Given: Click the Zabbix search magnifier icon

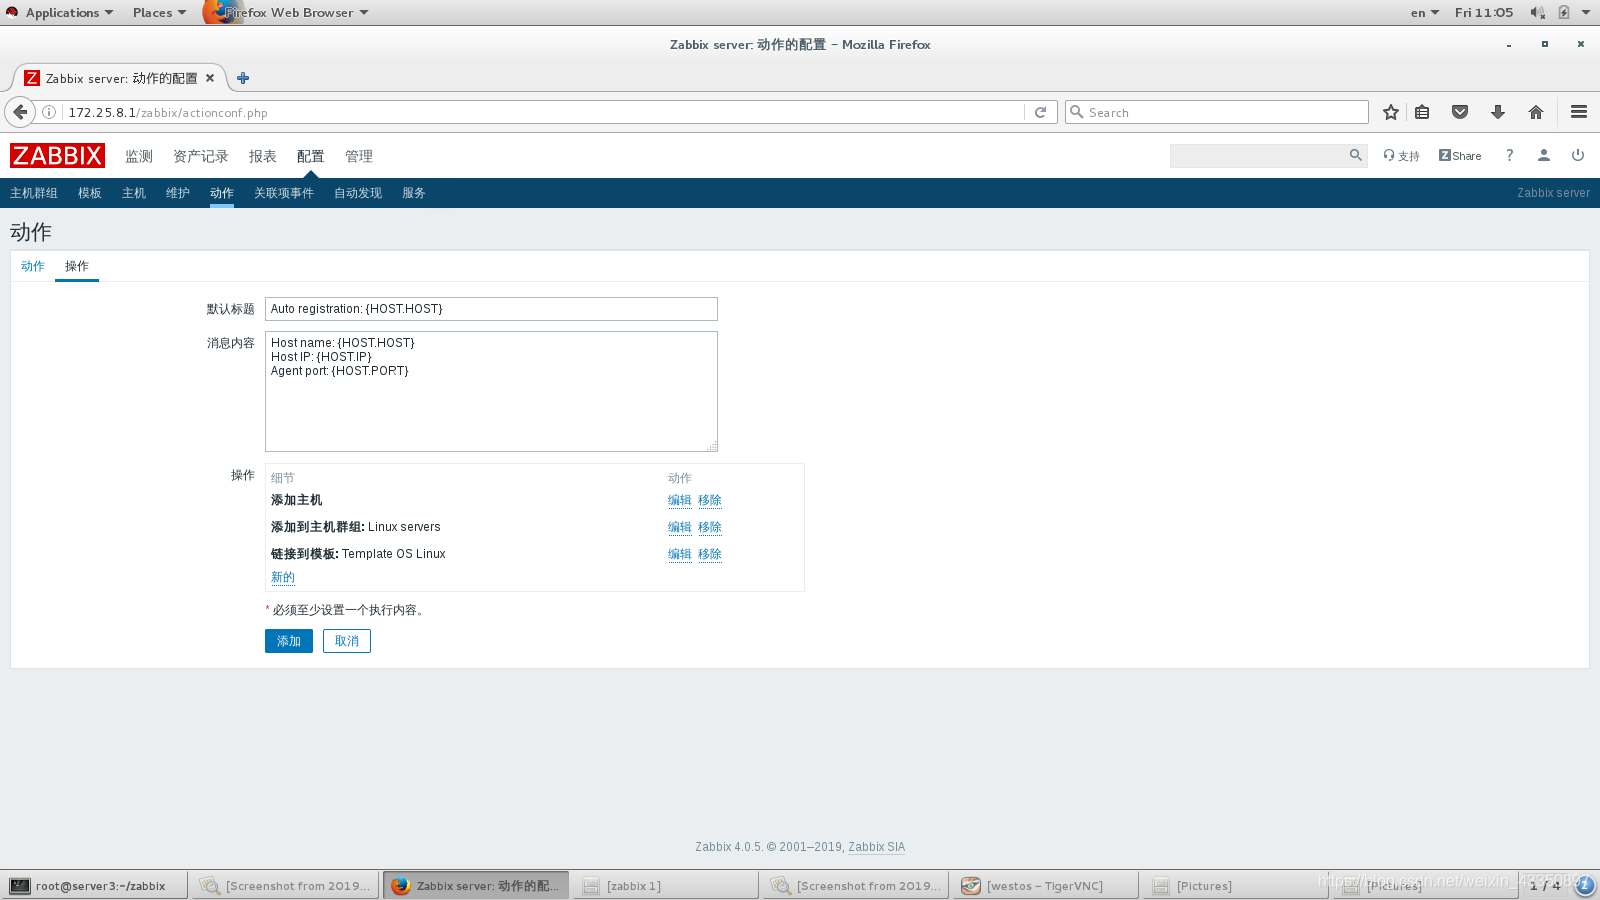Looking at the screenshot, I should [1355, 155].
